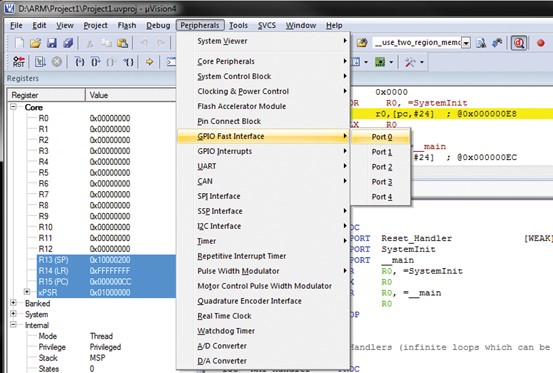Choose A/D Converter entry

(x=263, y=346)
